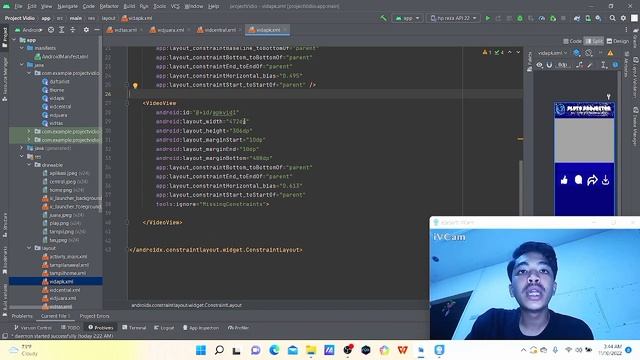Open the Device Manager icon in toolbar
The width and height of the screenshot is (640, 360).
(588, 18)
